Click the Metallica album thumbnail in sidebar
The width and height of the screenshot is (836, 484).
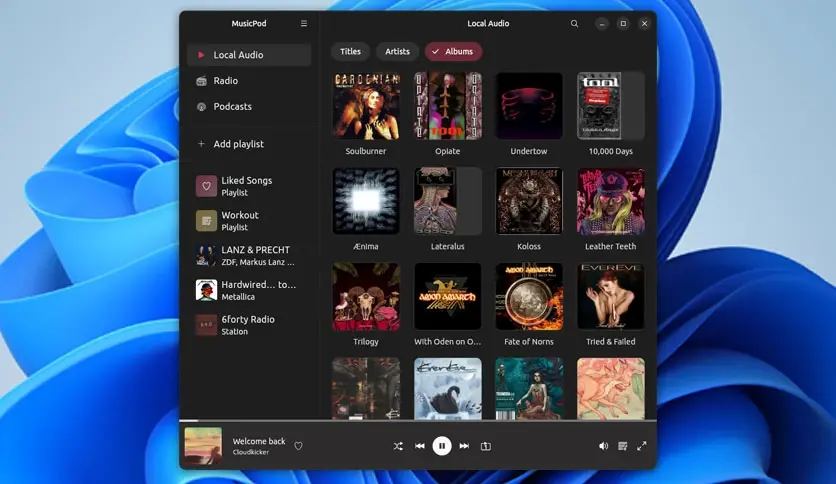click(206, 290)
